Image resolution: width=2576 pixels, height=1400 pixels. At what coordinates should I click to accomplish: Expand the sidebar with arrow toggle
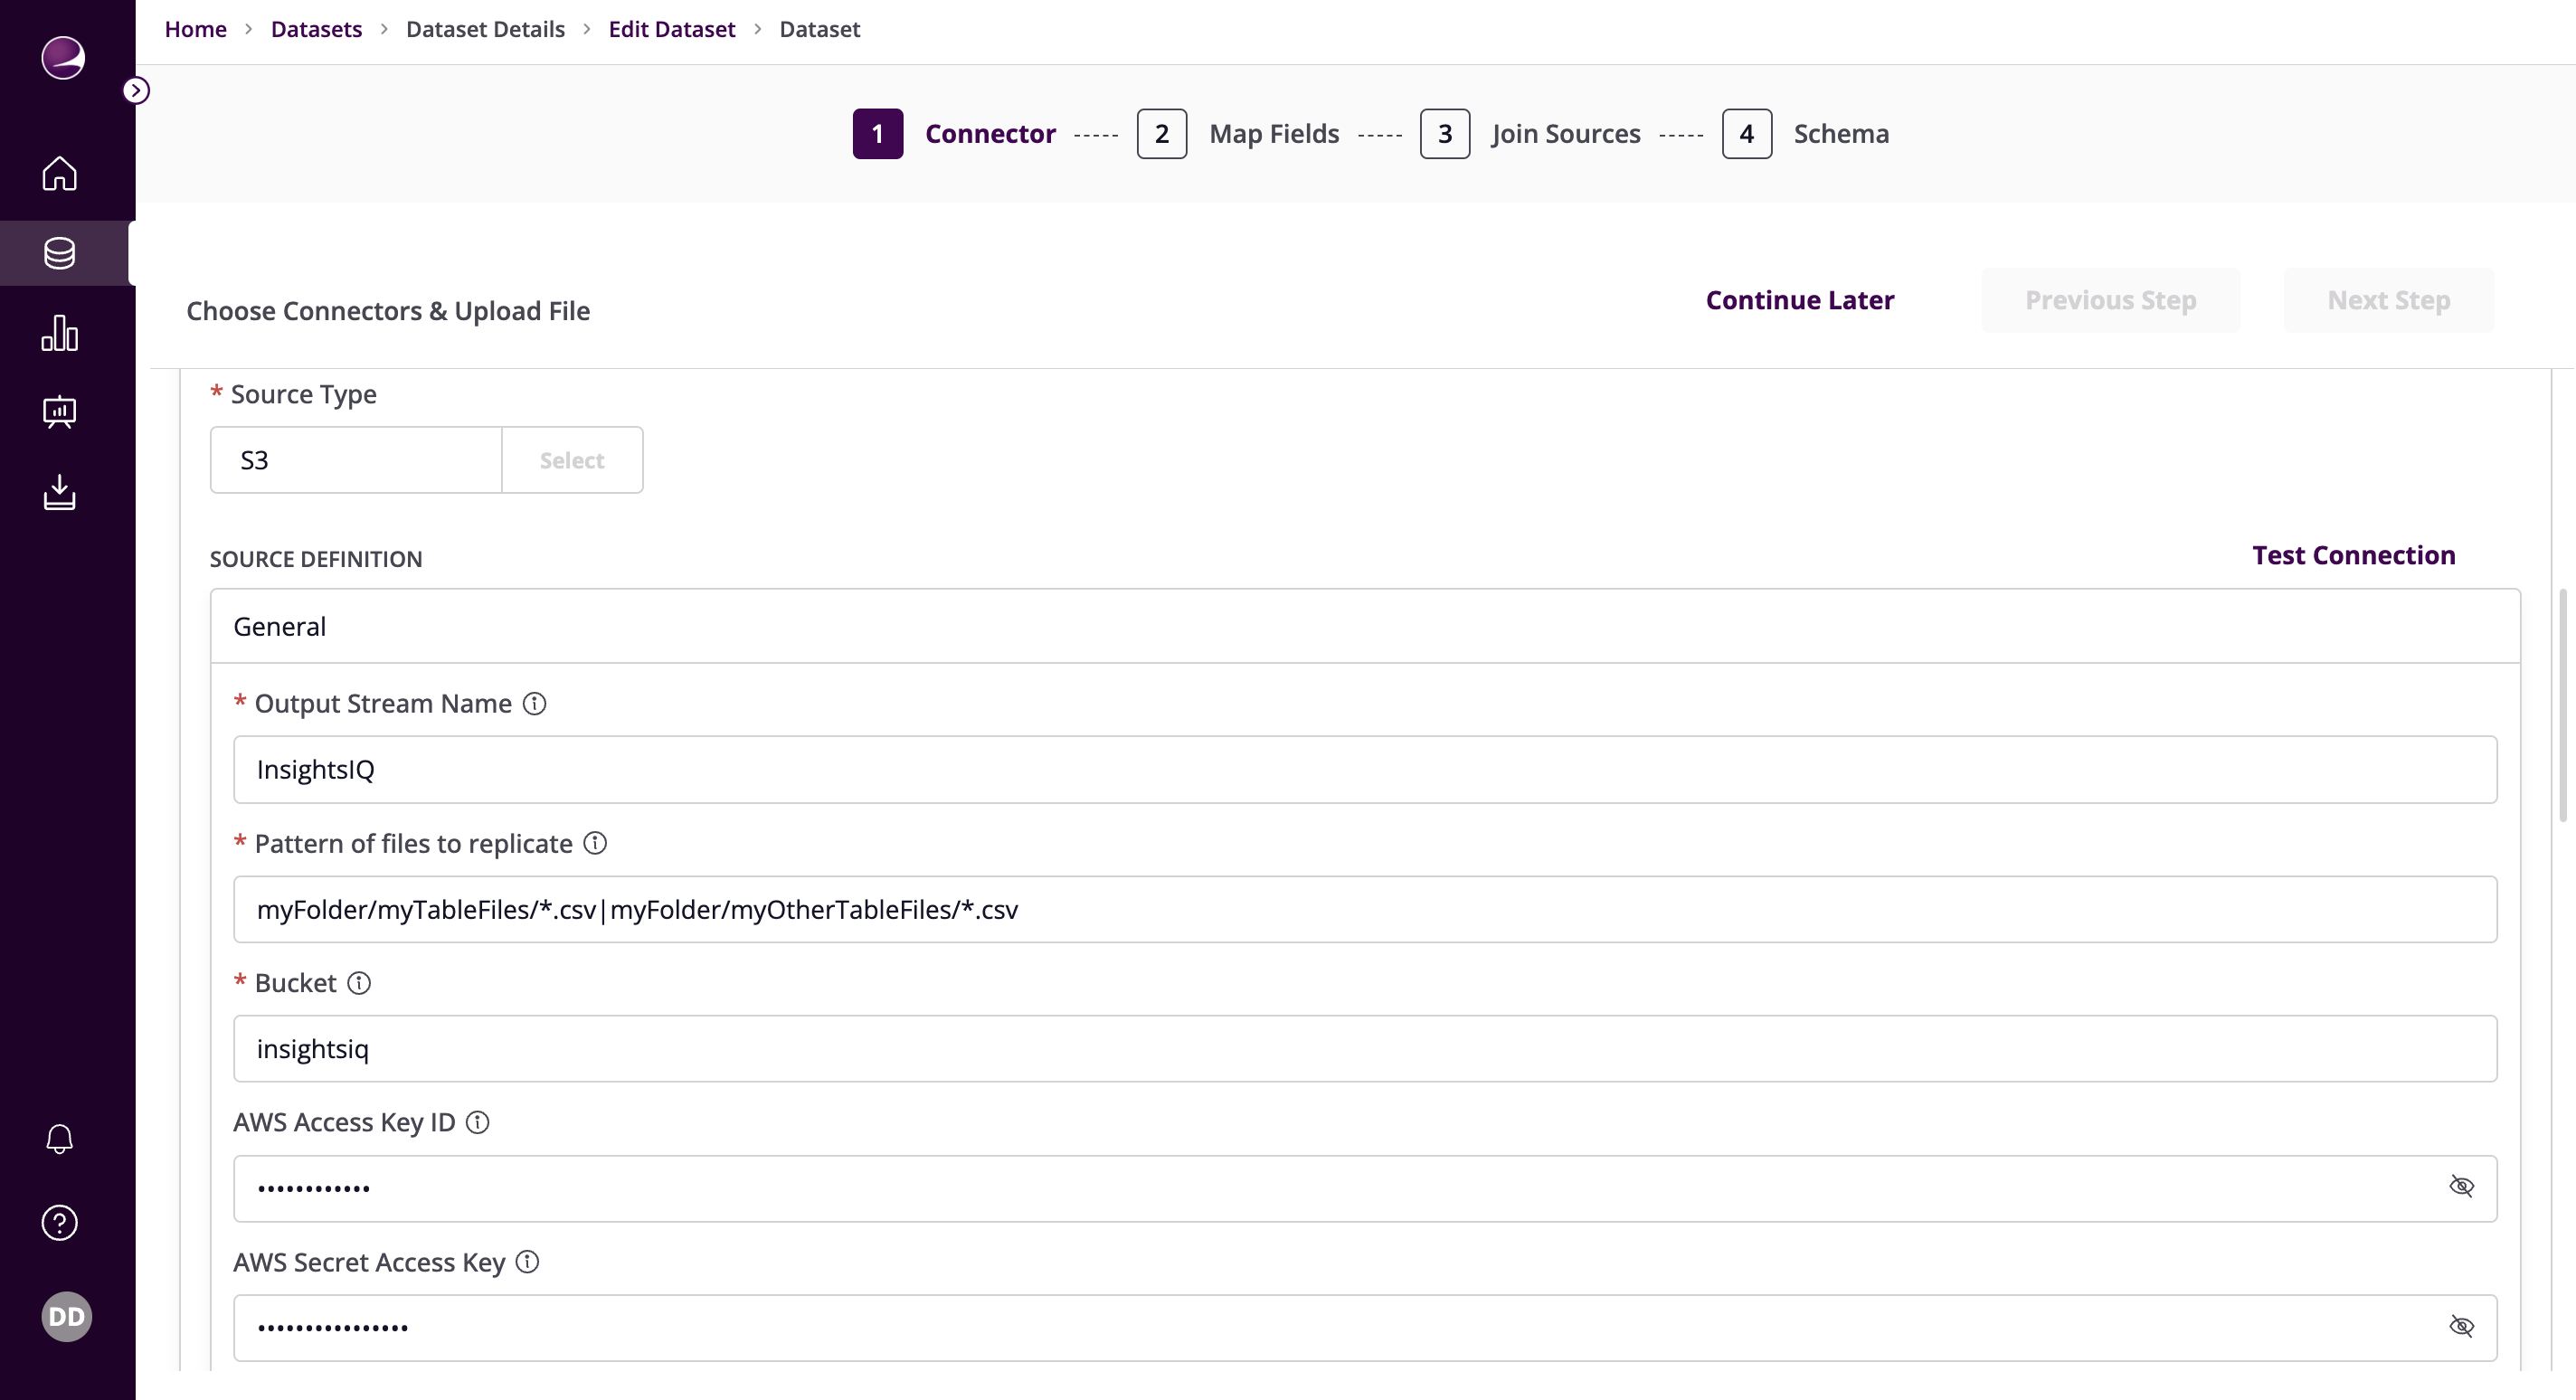click(136, 91)
